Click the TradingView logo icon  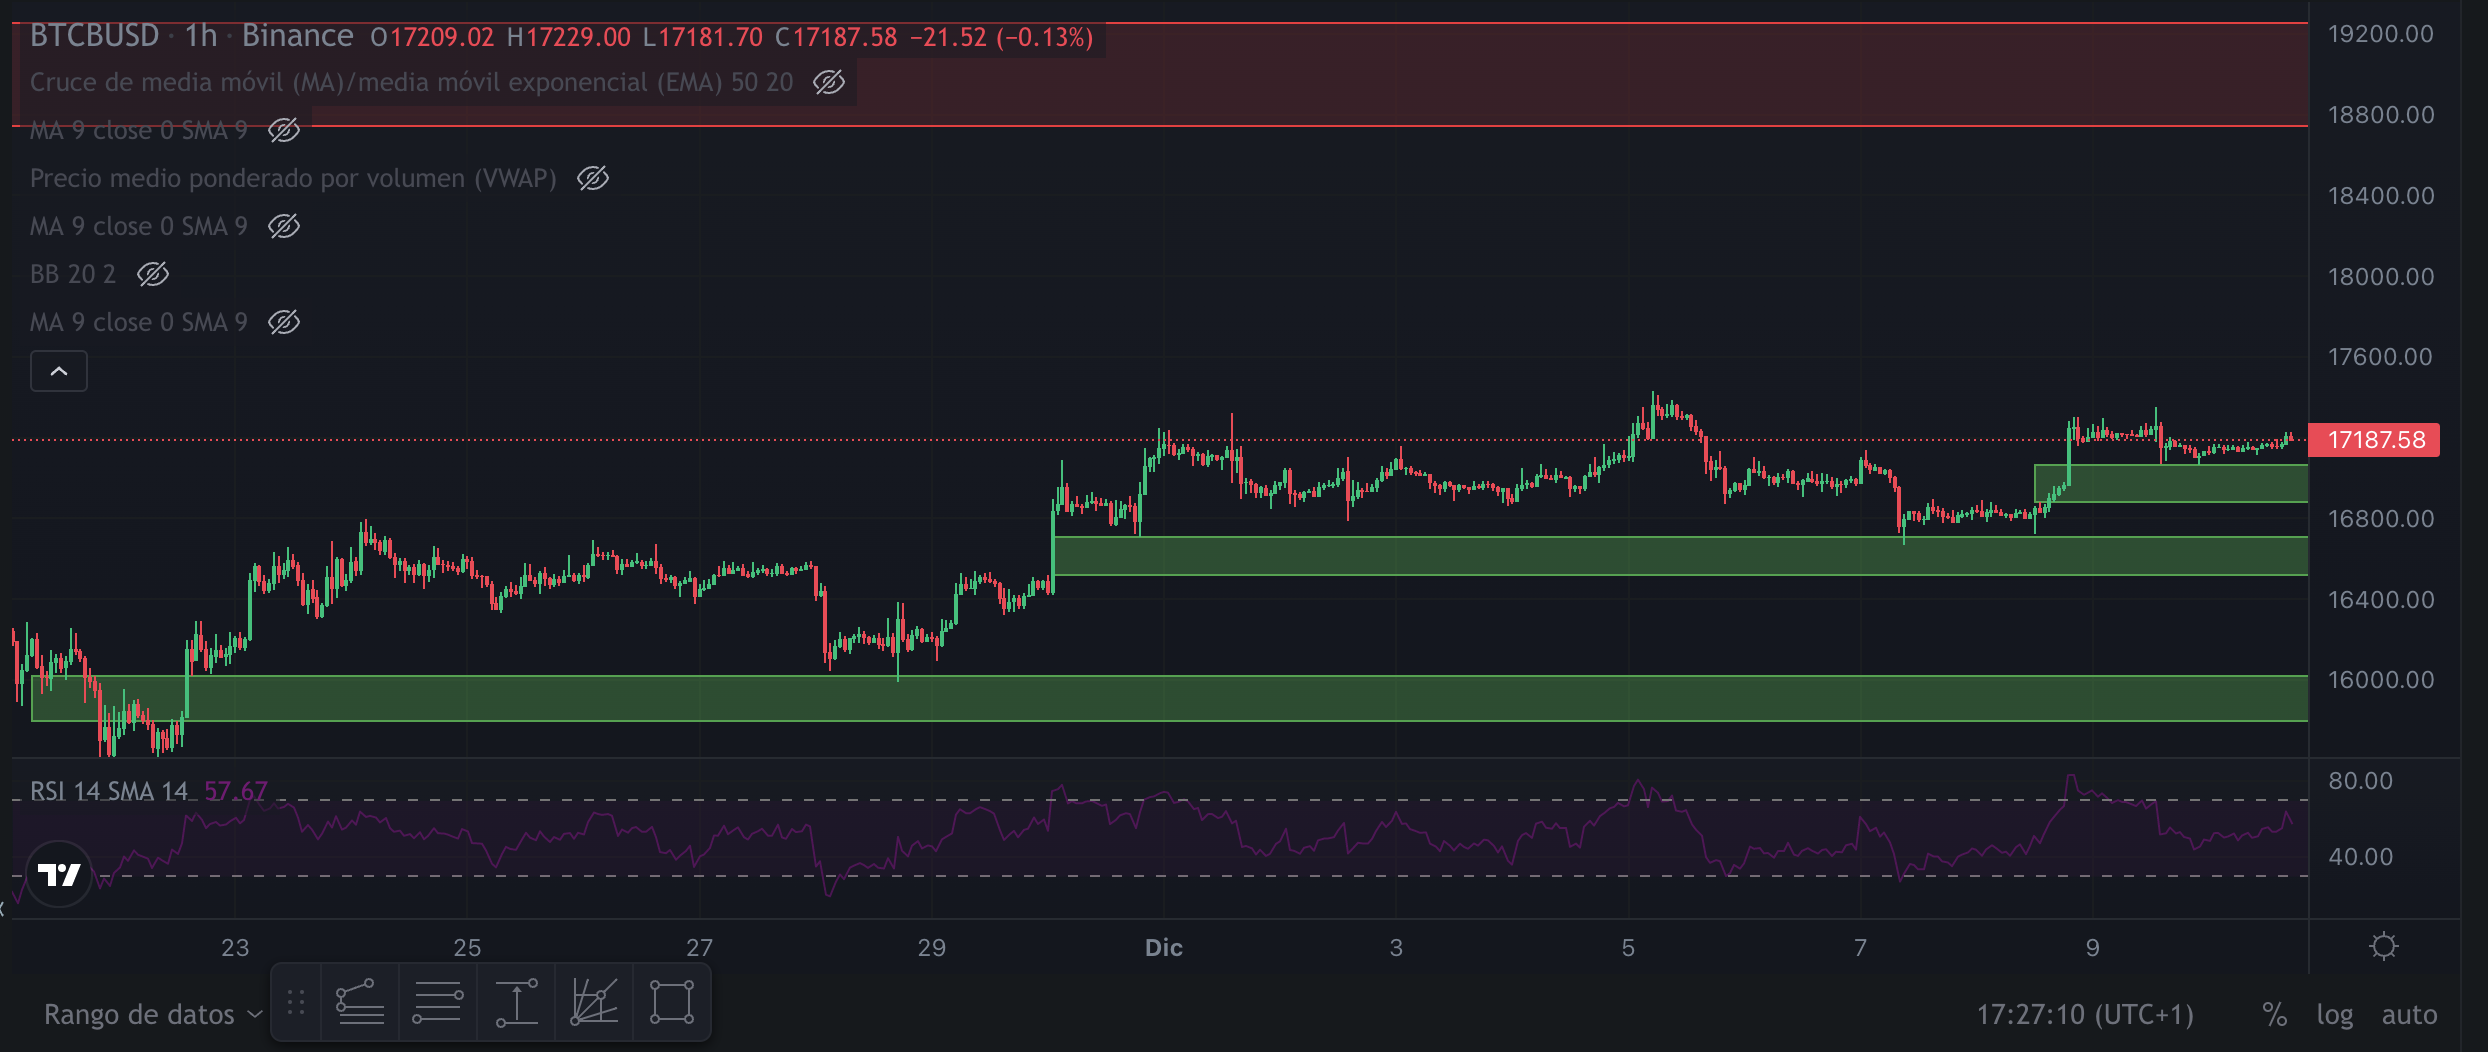(x=59, y=875)
